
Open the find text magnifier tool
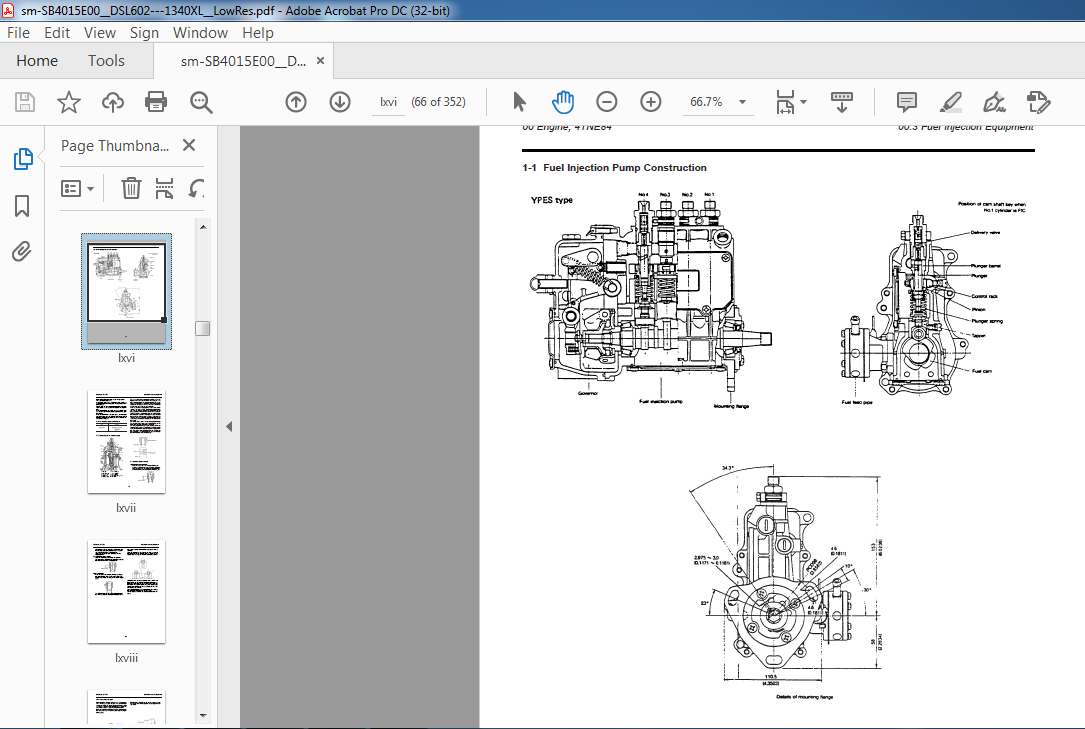pyautogui.click(x=201, y=102)
